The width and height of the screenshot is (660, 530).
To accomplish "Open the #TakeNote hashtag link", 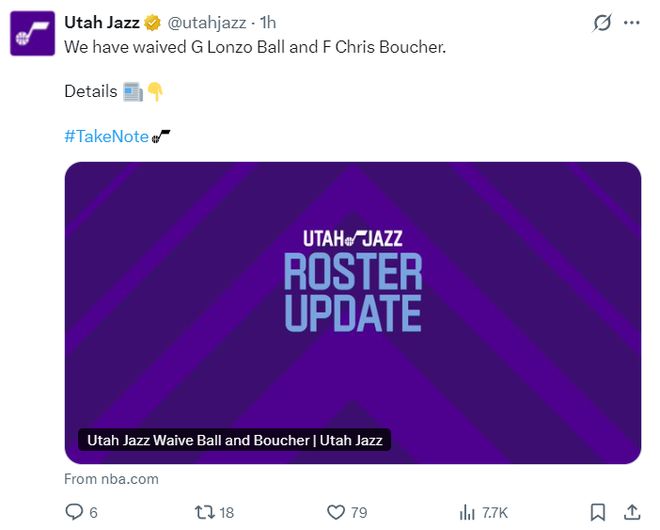I will (106, 136).
